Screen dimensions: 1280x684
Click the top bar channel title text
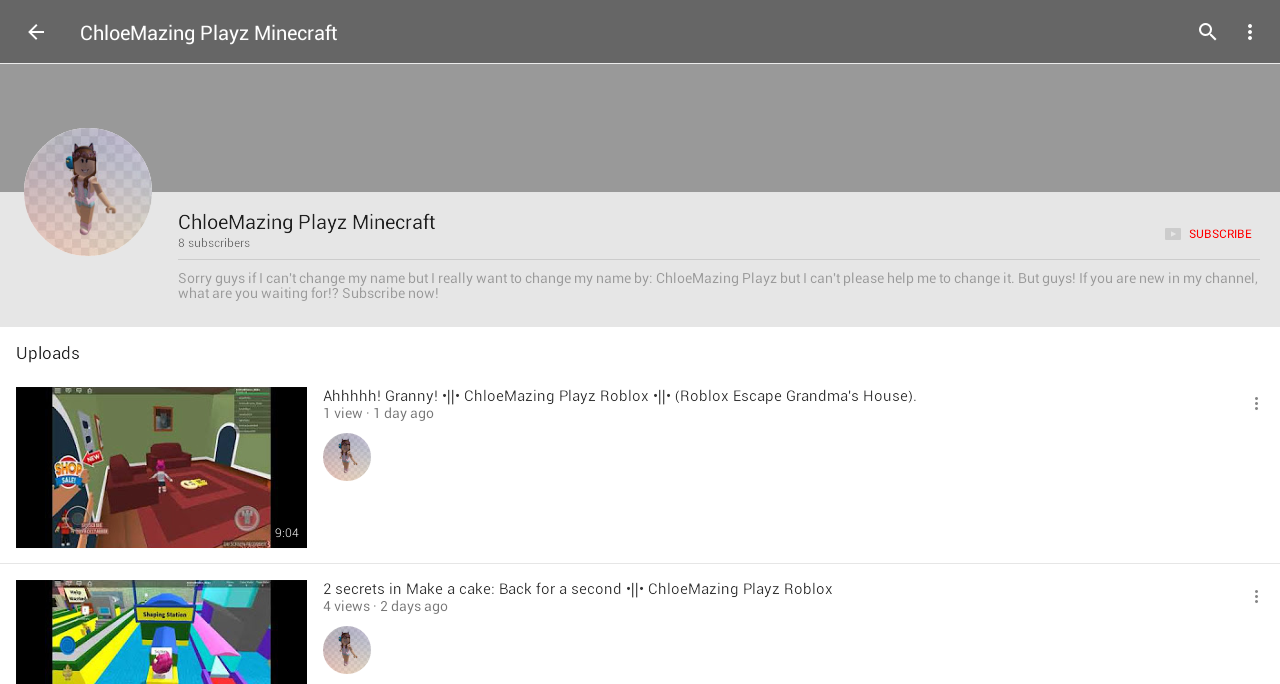[x=208, y=33]
